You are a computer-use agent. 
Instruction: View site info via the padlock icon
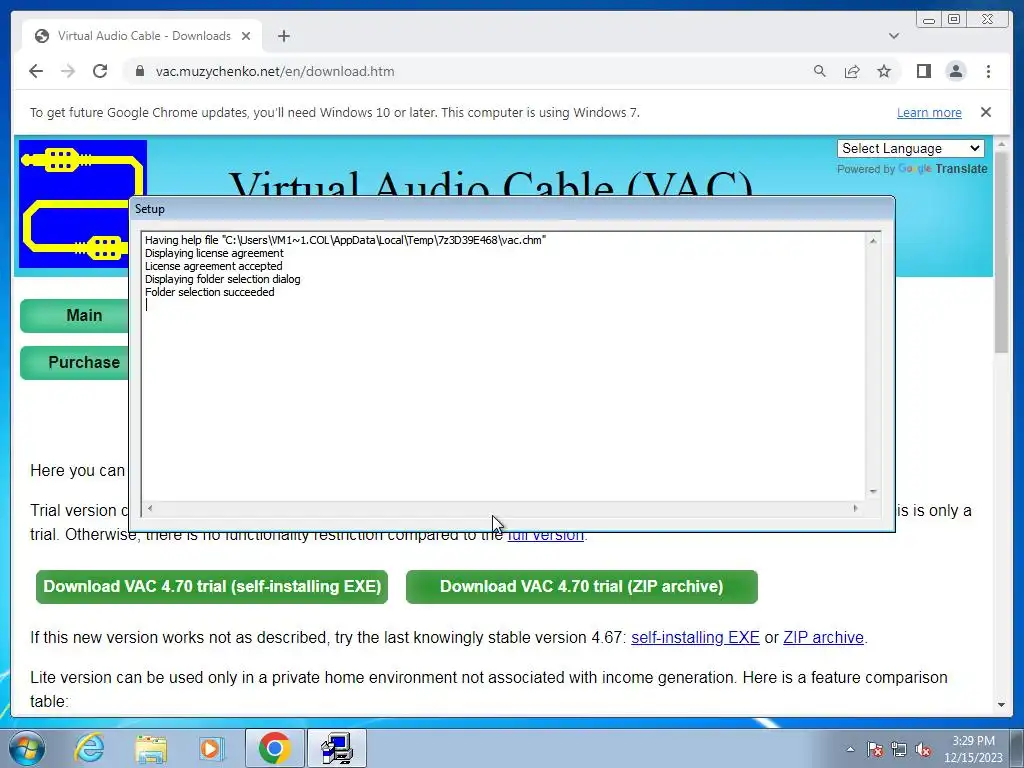(x=139, y=71)
